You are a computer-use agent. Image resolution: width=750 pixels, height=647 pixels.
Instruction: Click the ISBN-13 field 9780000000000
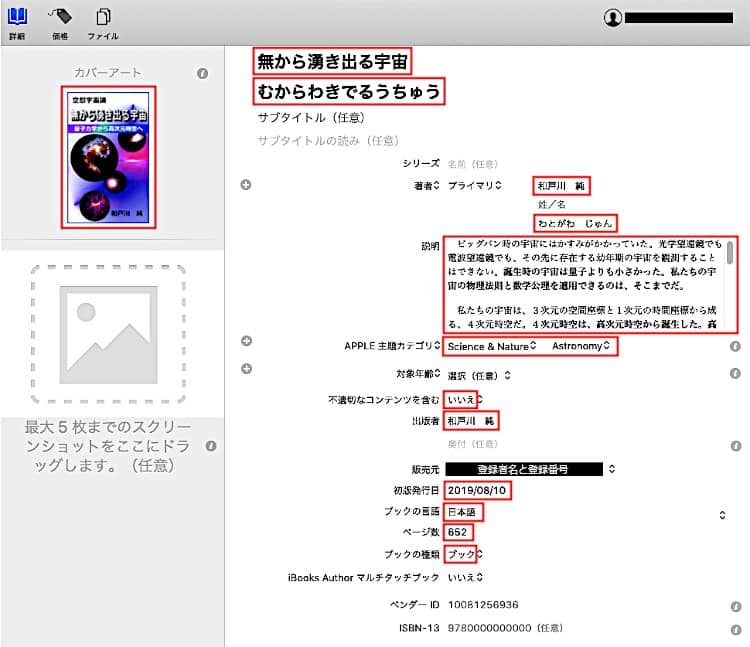click(505, 628)
